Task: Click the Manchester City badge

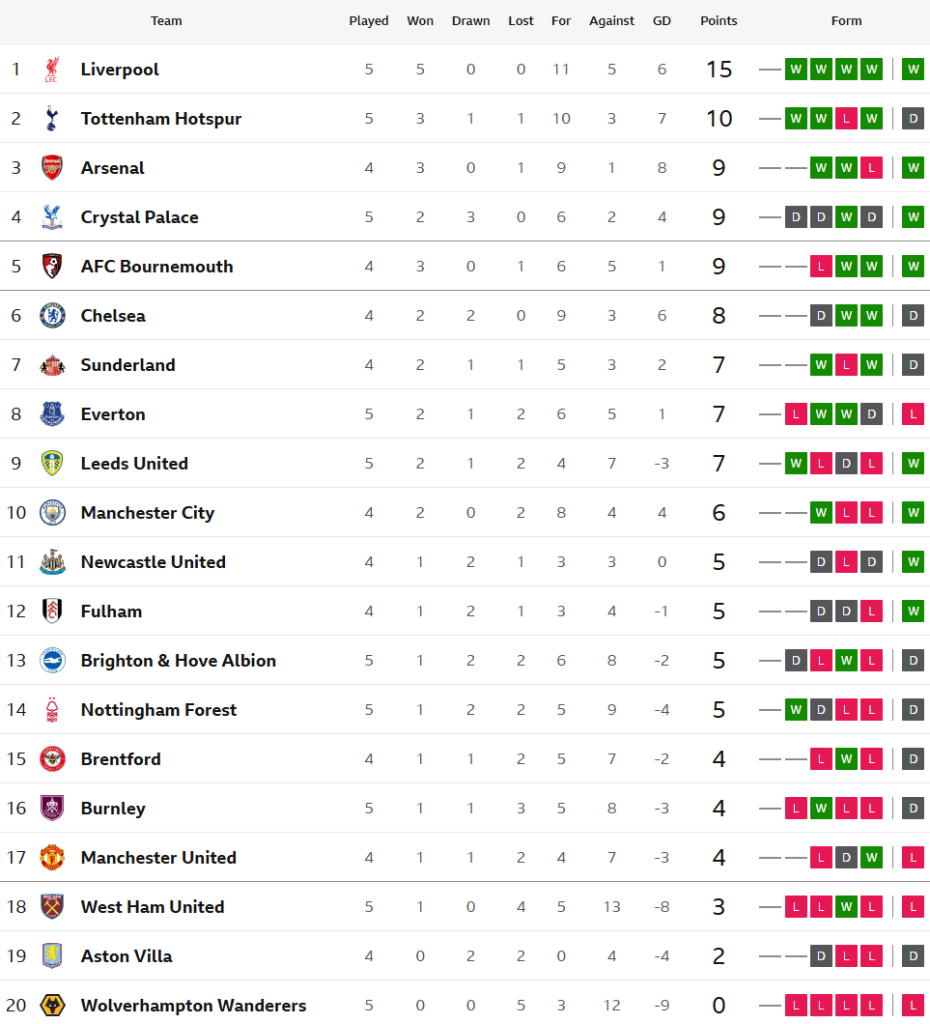Action: [x=52, y=513]
